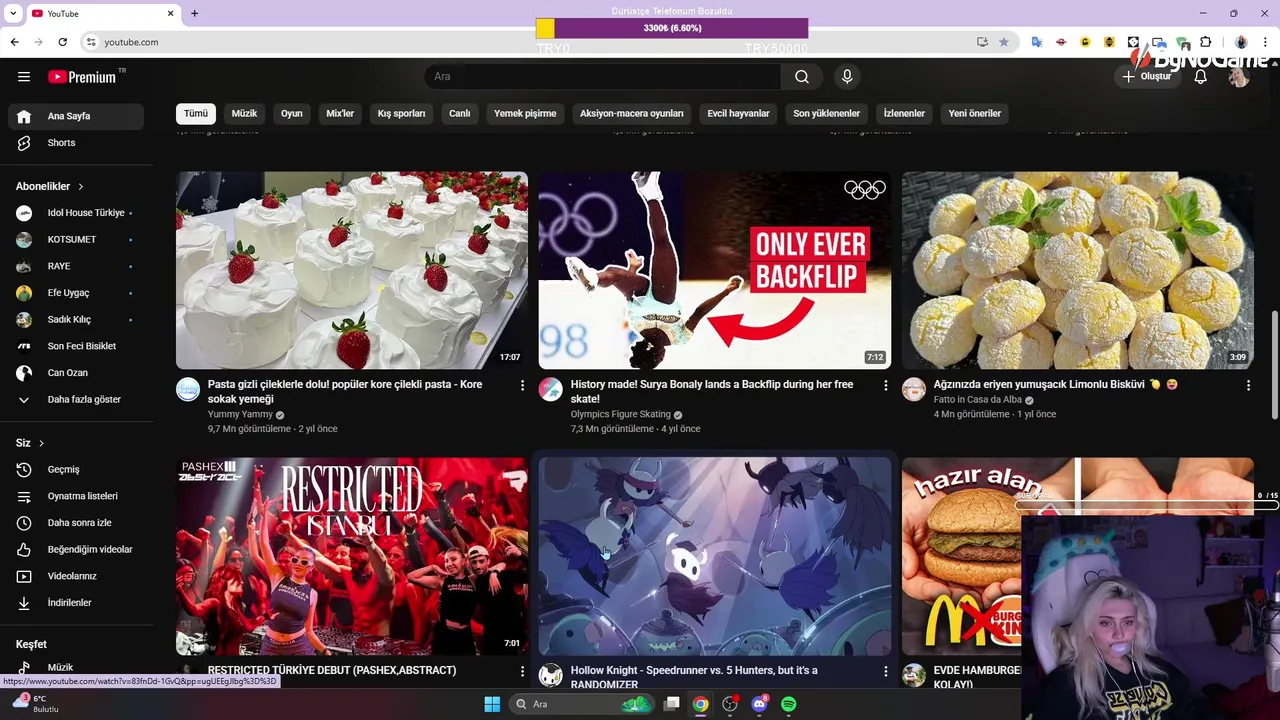Screen dimensions: 1280x720
Task: Expand Daha fazla göster subscriptions
Action: click(x=76, y=399)
